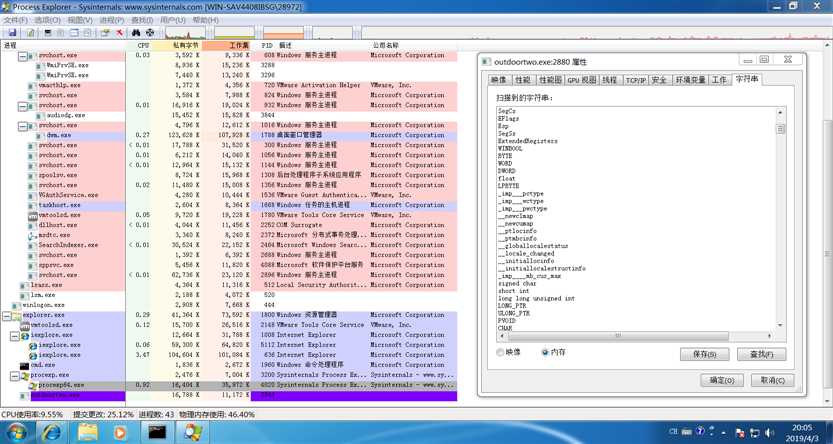Select the __initiallocalestructinfo string

point(542,269)
